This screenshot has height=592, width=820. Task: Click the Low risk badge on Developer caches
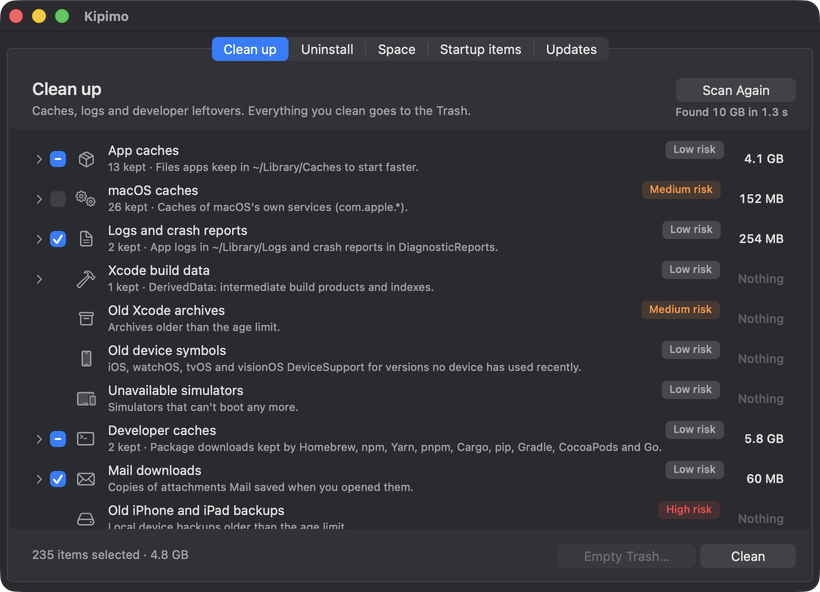[694, 429]
